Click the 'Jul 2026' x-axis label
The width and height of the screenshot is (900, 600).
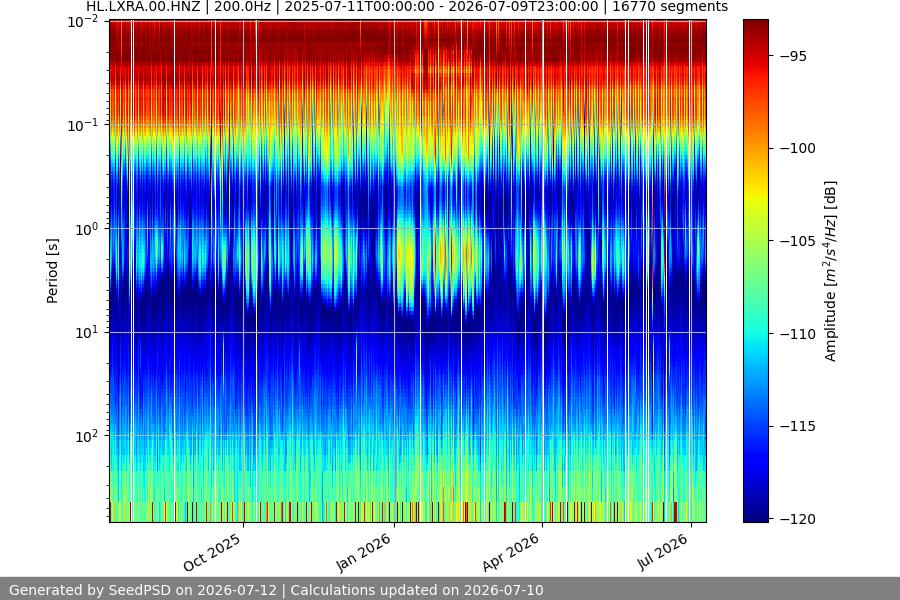tap(662, 551)
